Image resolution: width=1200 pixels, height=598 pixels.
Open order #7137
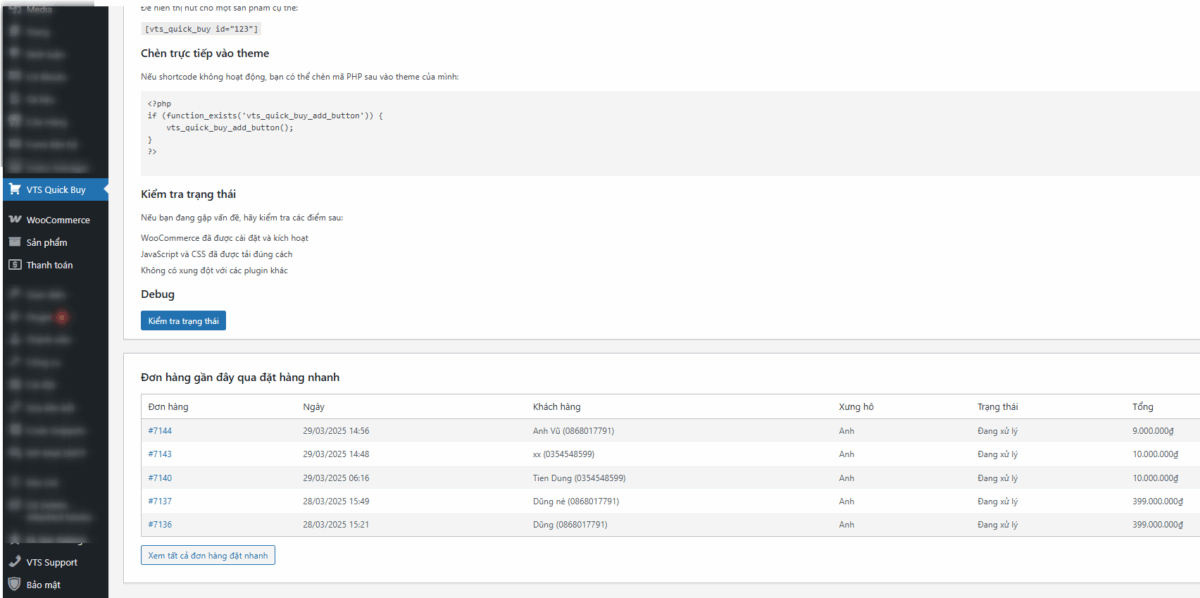tap(160, 501)
